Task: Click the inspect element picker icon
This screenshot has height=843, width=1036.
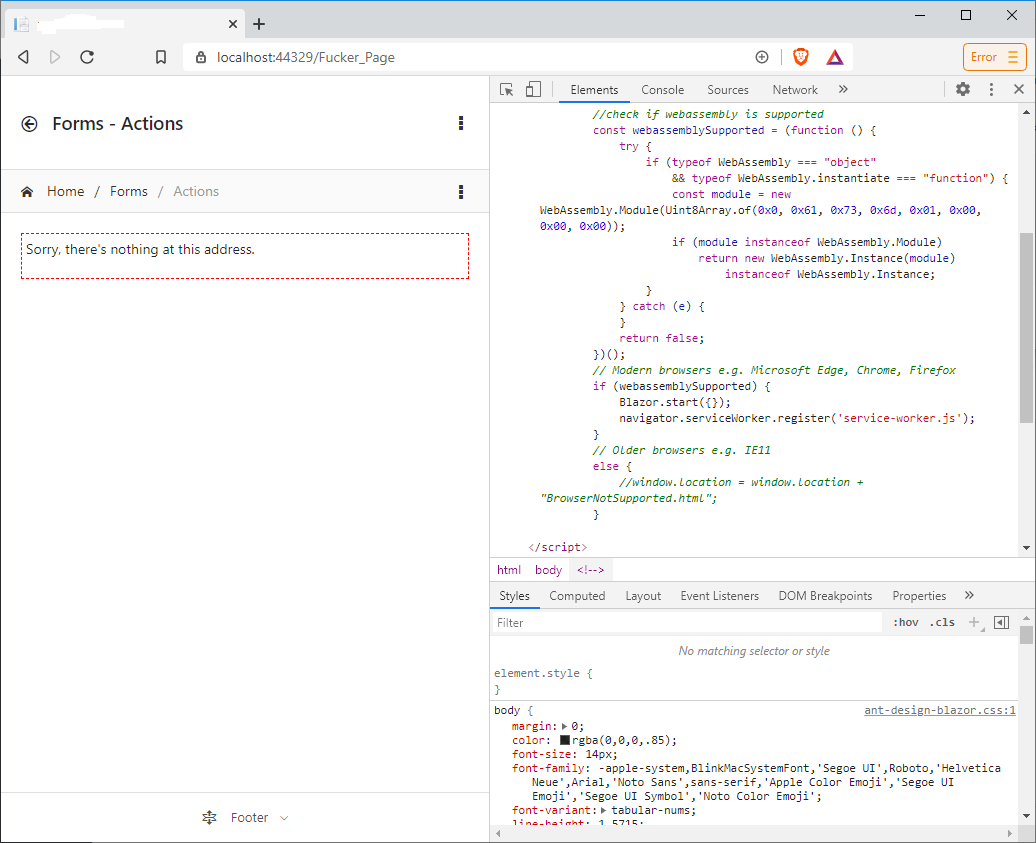Action: tap(507, 90)
